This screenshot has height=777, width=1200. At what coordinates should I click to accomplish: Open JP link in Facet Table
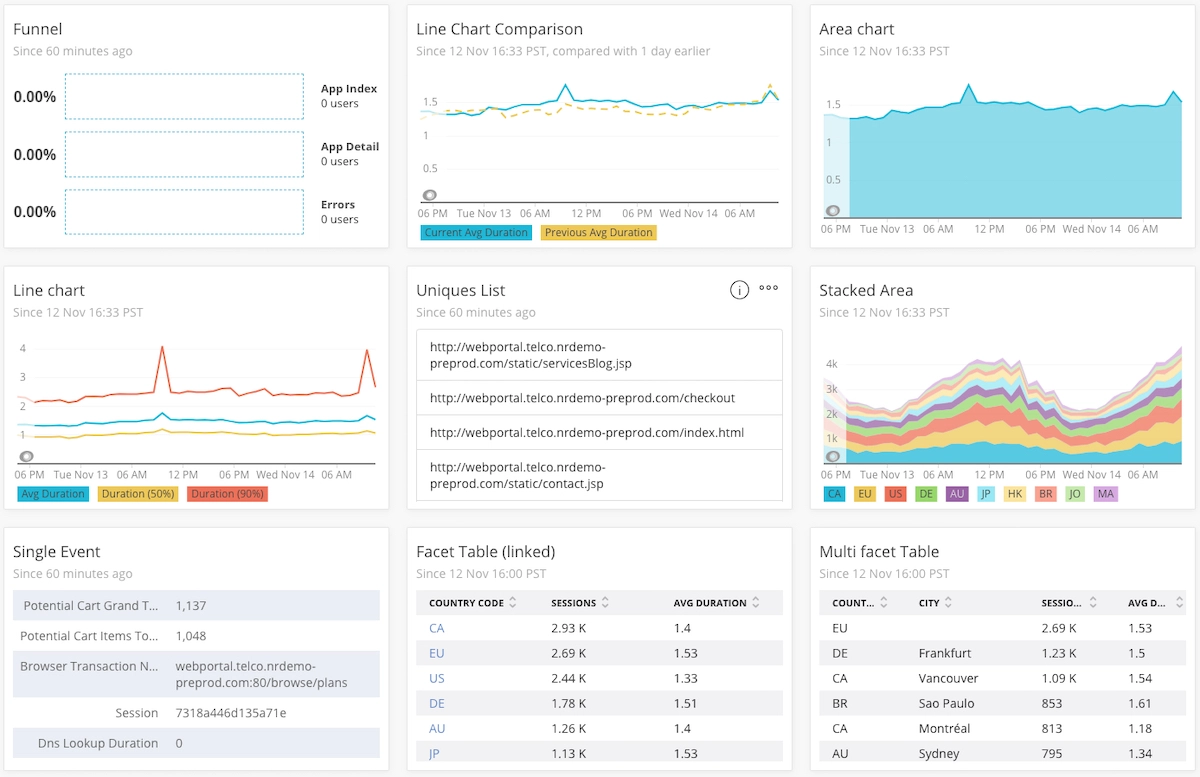click(434, 753)
